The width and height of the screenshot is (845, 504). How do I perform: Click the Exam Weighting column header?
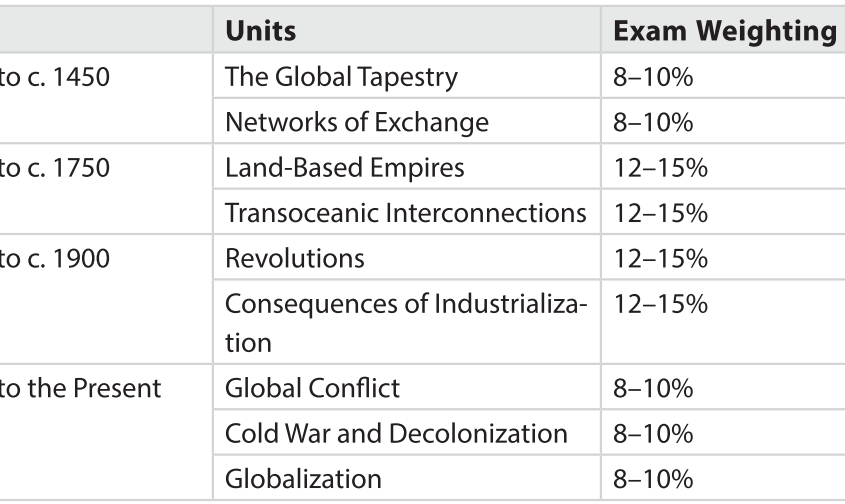pos(724,31)
